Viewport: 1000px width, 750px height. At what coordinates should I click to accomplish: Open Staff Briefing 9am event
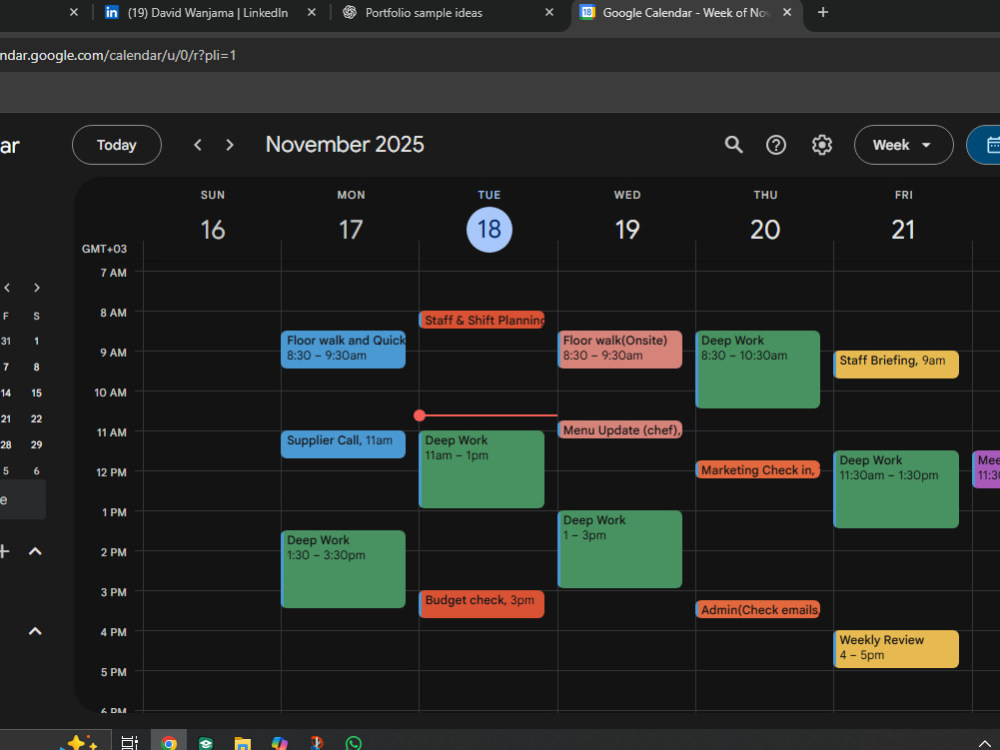(896, 364)
